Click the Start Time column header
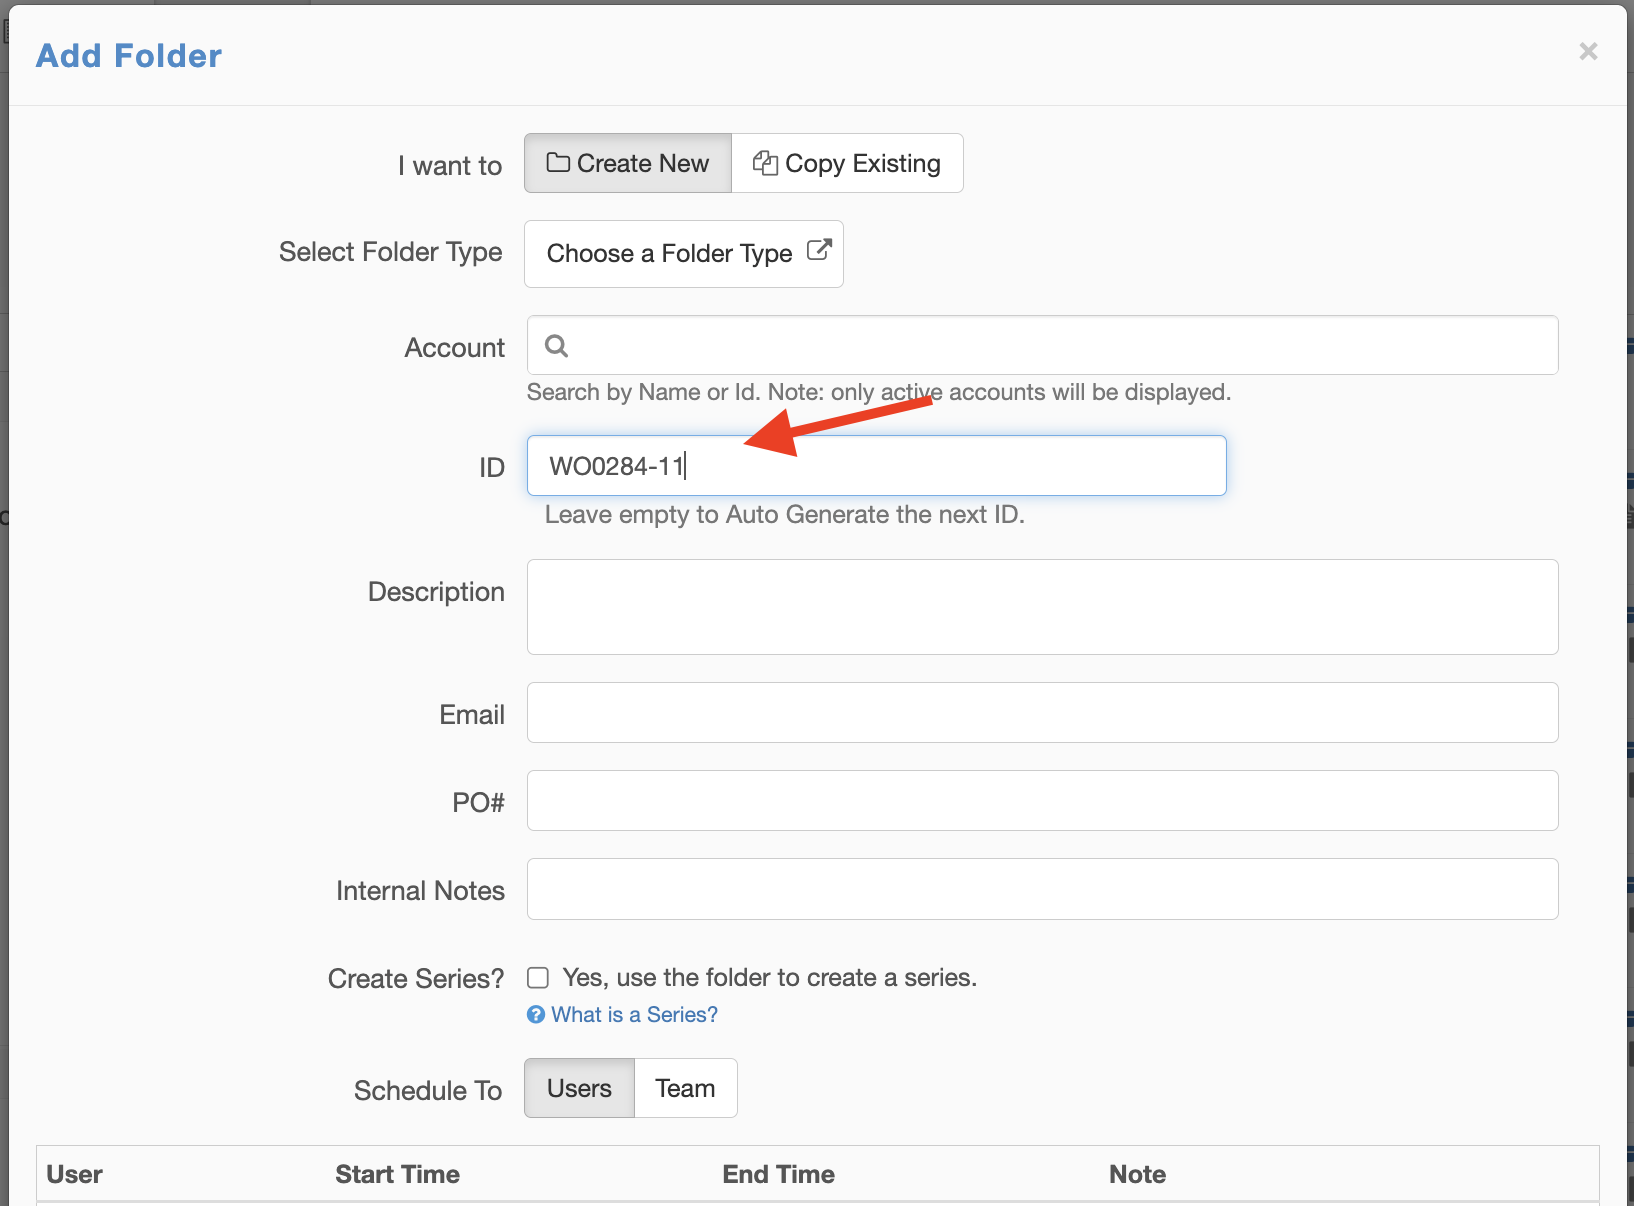1634x1206 pixels. [398, 1174]
